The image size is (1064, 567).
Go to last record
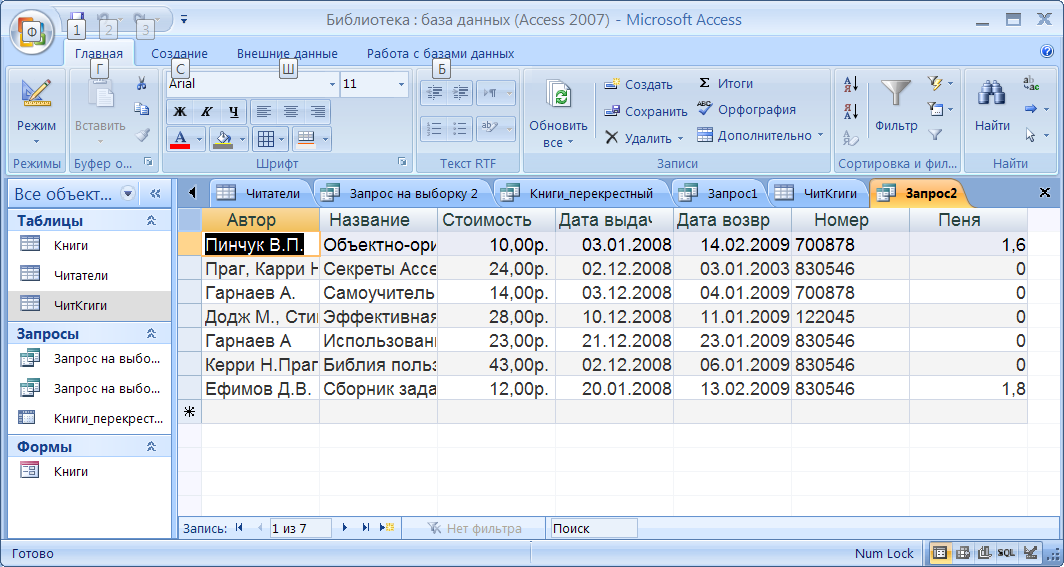click(x=366, y=528)
